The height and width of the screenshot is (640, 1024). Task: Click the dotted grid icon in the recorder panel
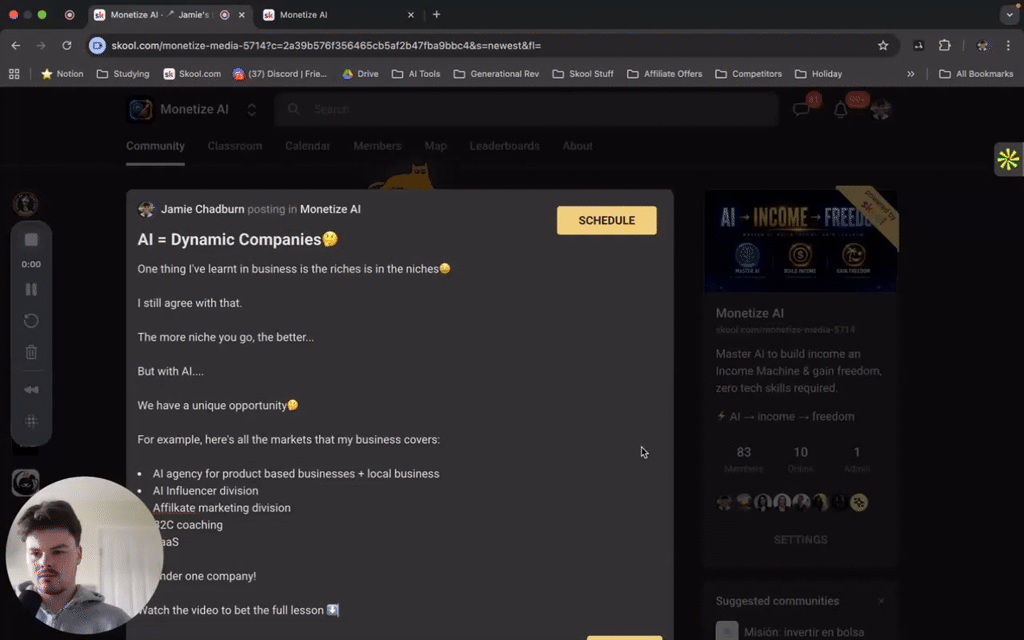pyautogui.click(x=31, y=421)
